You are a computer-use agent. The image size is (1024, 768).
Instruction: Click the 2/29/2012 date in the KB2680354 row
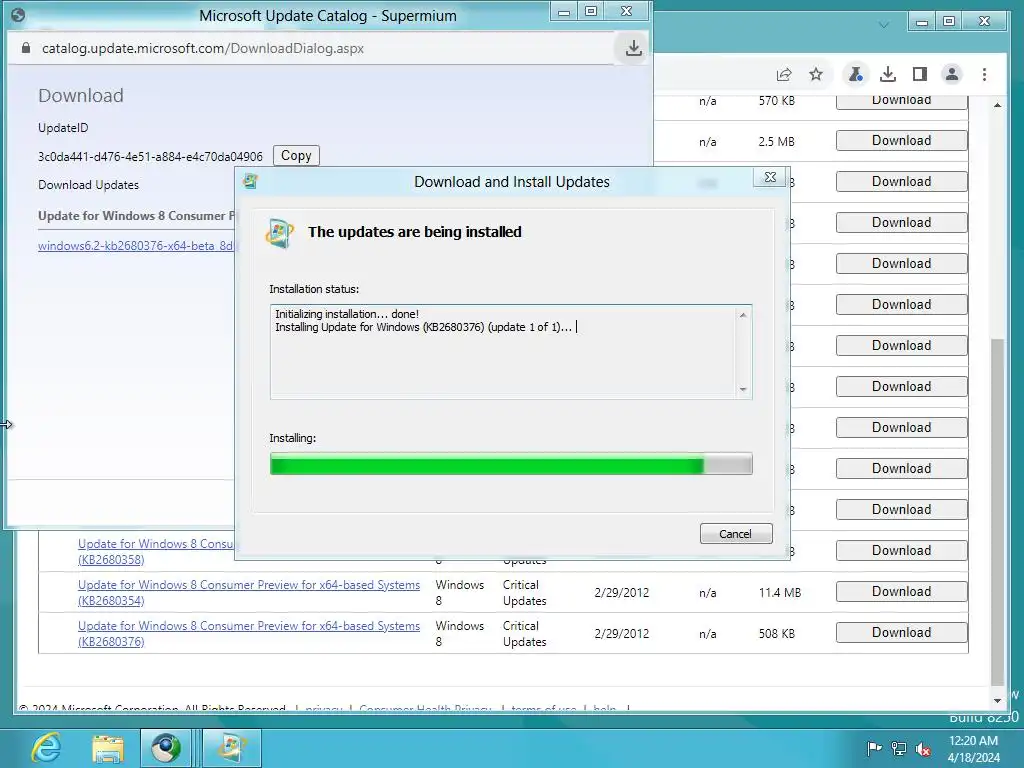pyautogui.click(x=622, y=593)
